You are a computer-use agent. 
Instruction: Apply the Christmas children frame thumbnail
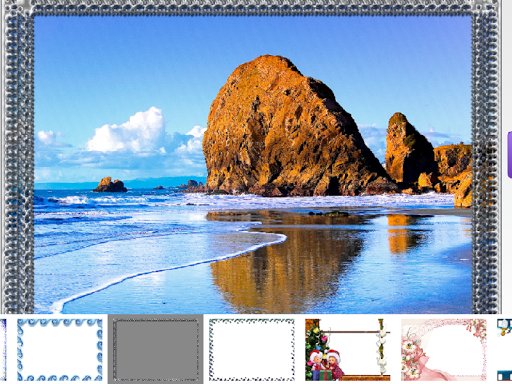pyautogui.click(x=348, y=350)
